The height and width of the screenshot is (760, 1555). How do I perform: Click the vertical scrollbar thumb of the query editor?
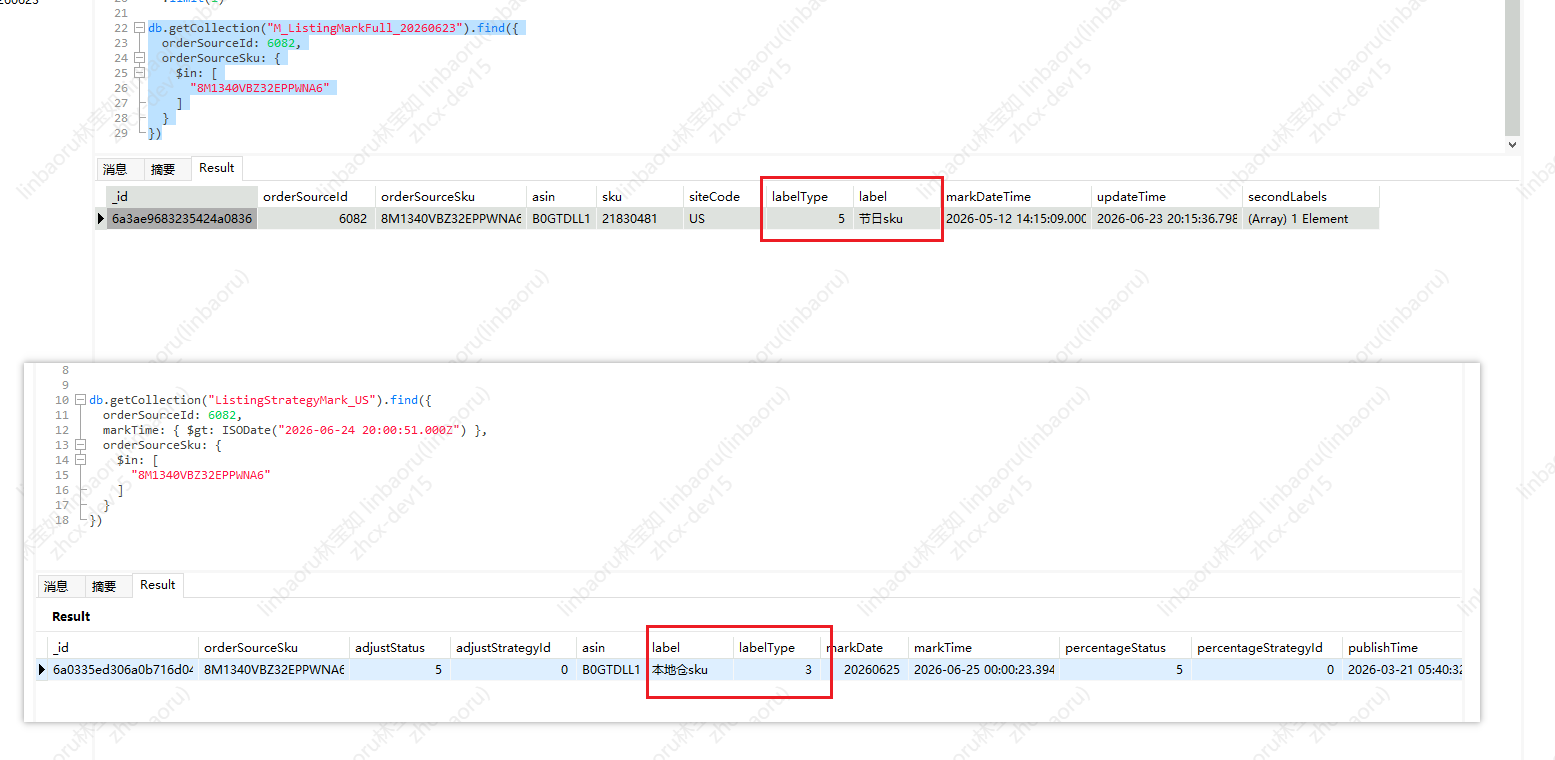[x=1512, y=66]
